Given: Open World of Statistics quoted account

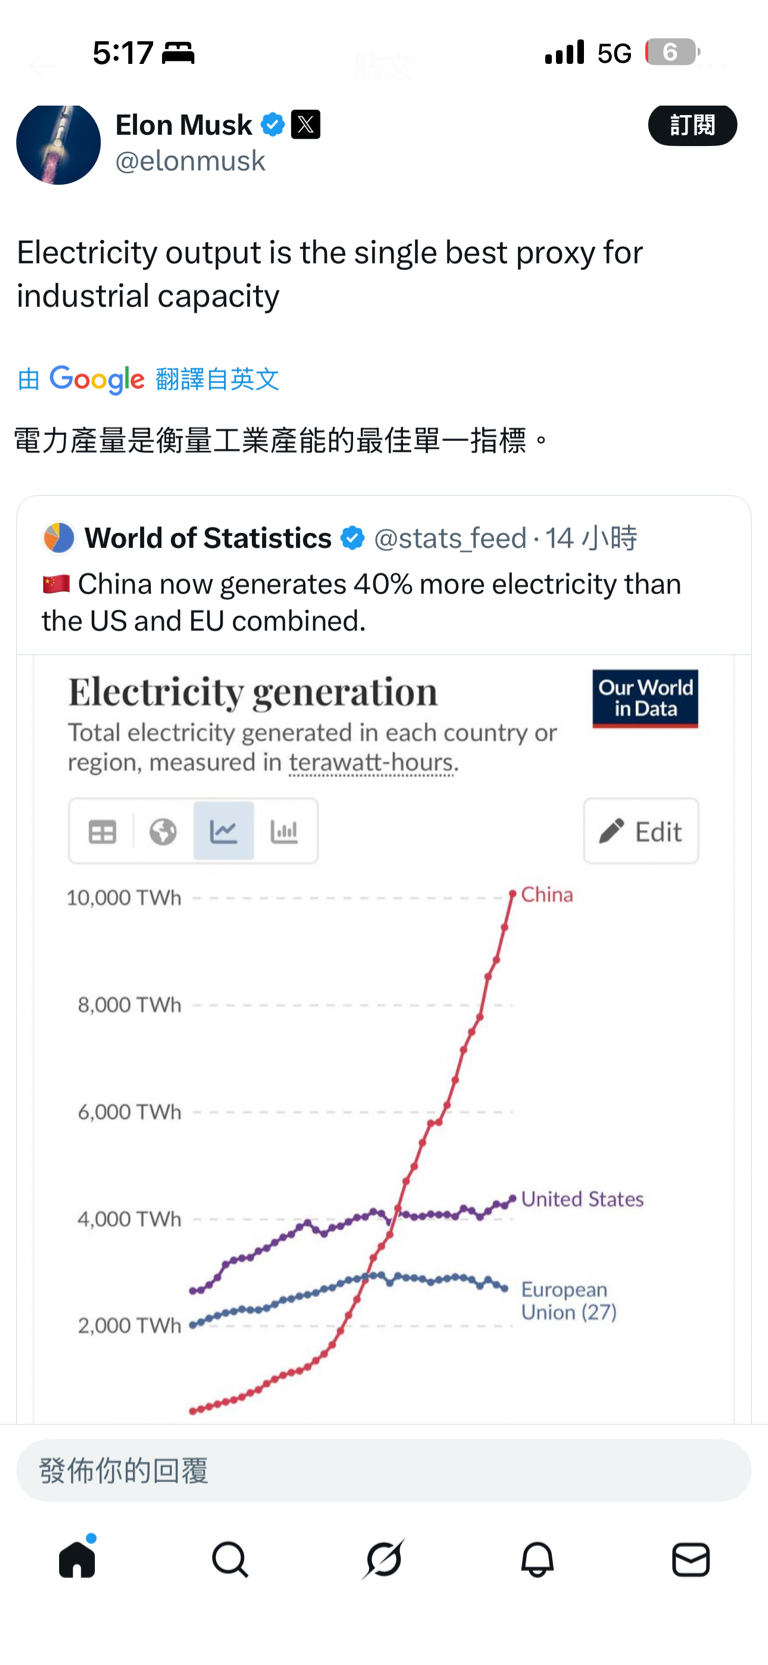Looking at the screenshot, I should pyautogui.click(x=208, y=538).
